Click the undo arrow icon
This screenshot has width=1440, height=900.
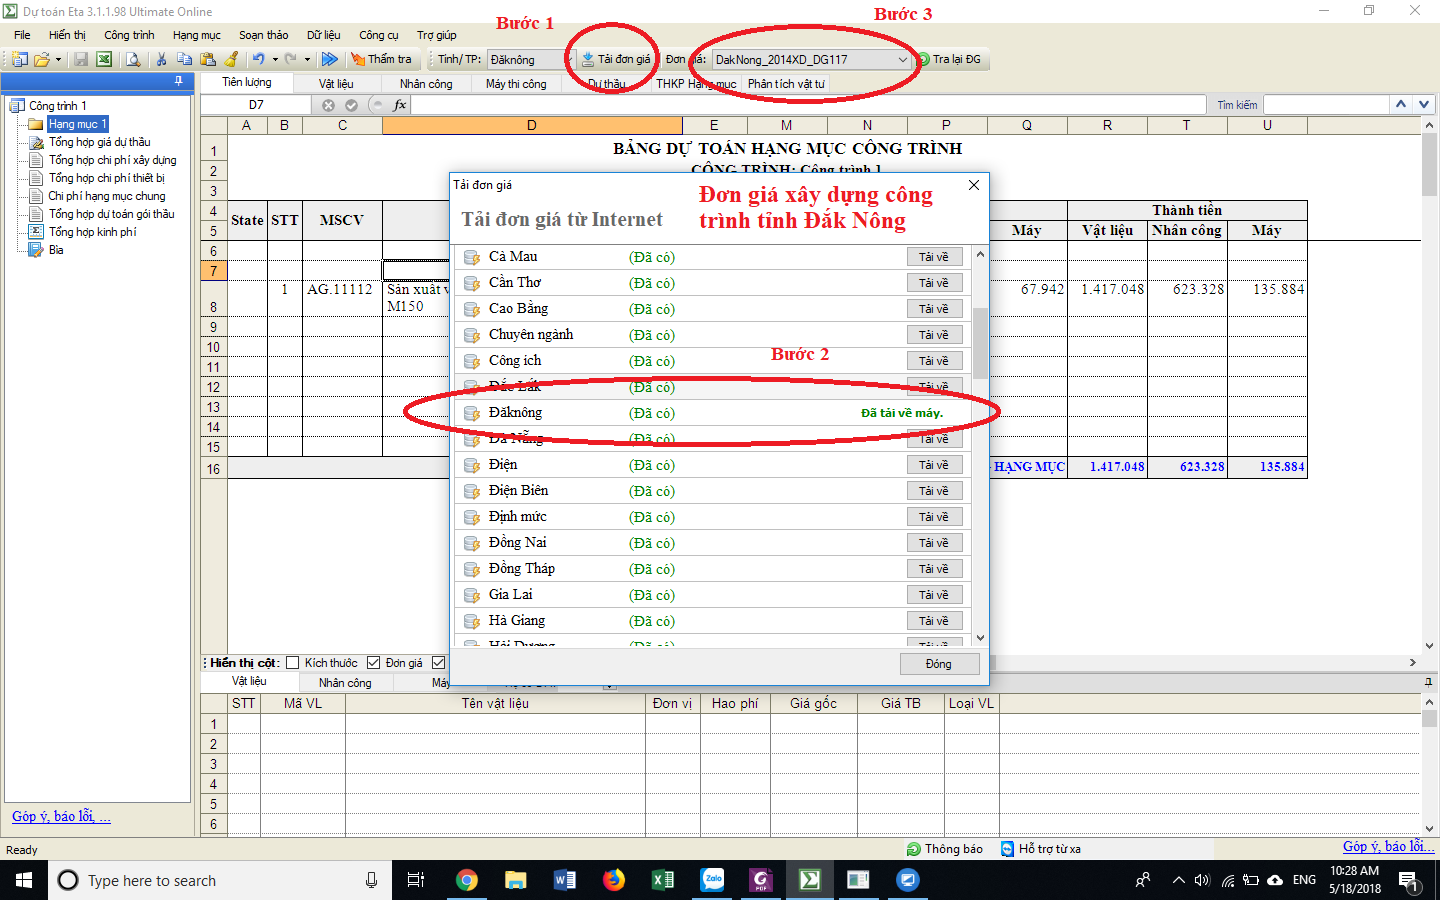[x=258, y=60]
